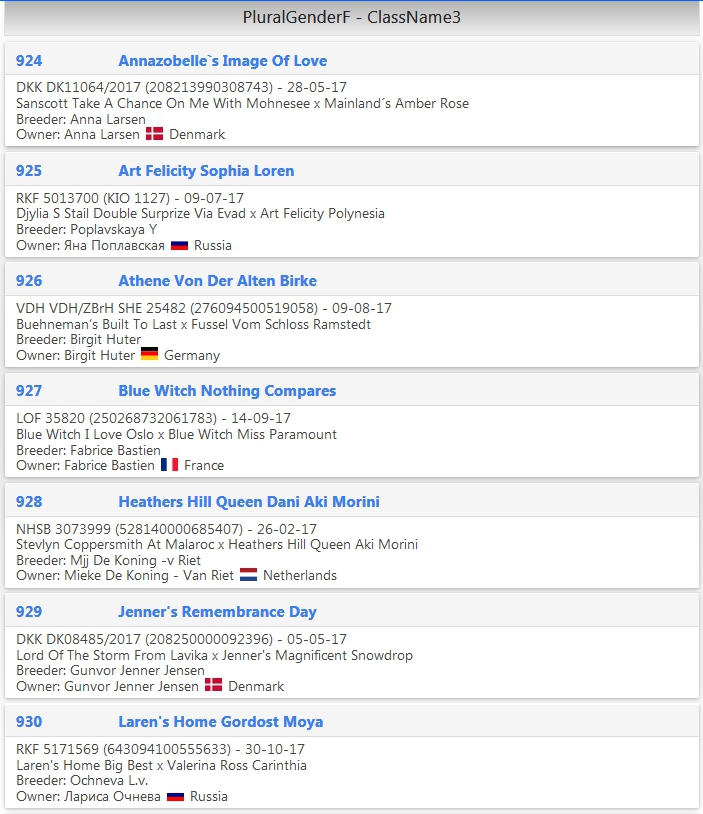
Task: Click pedigree text Lord Of The Storm From Lavika
Action: 214,655
